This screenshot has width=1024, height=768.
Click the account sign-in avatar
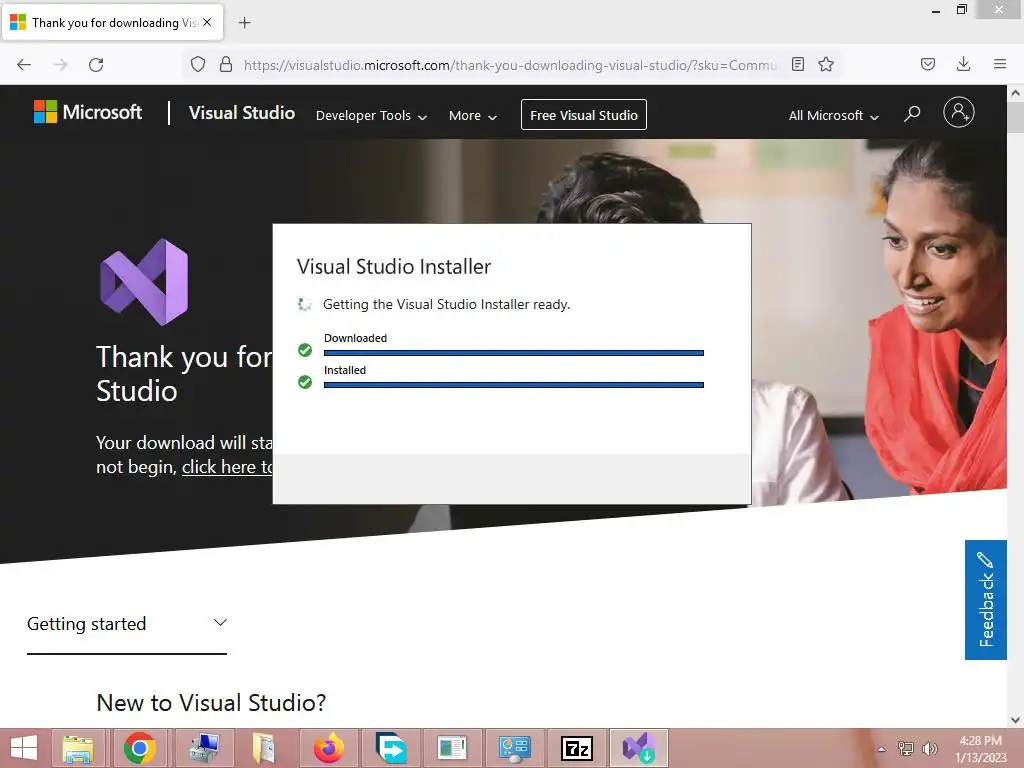(959, 112)
